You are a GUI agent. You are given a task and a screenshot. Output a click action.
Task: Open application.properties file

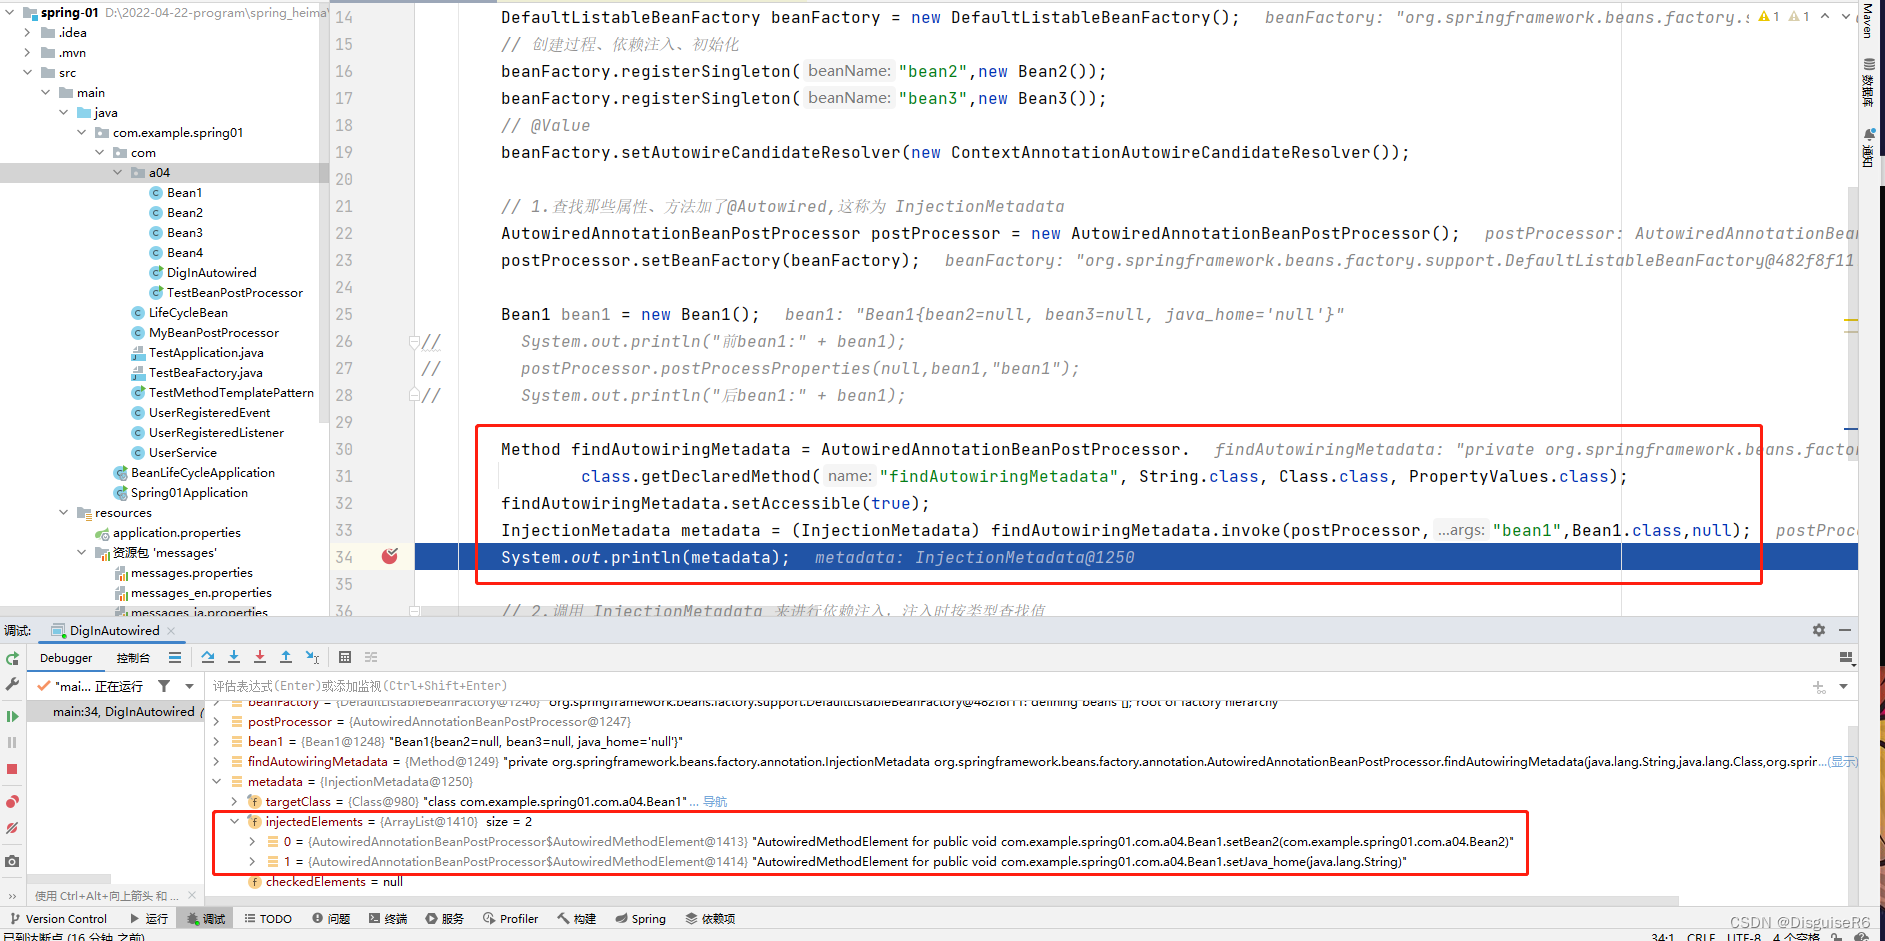tap(168, 533)
